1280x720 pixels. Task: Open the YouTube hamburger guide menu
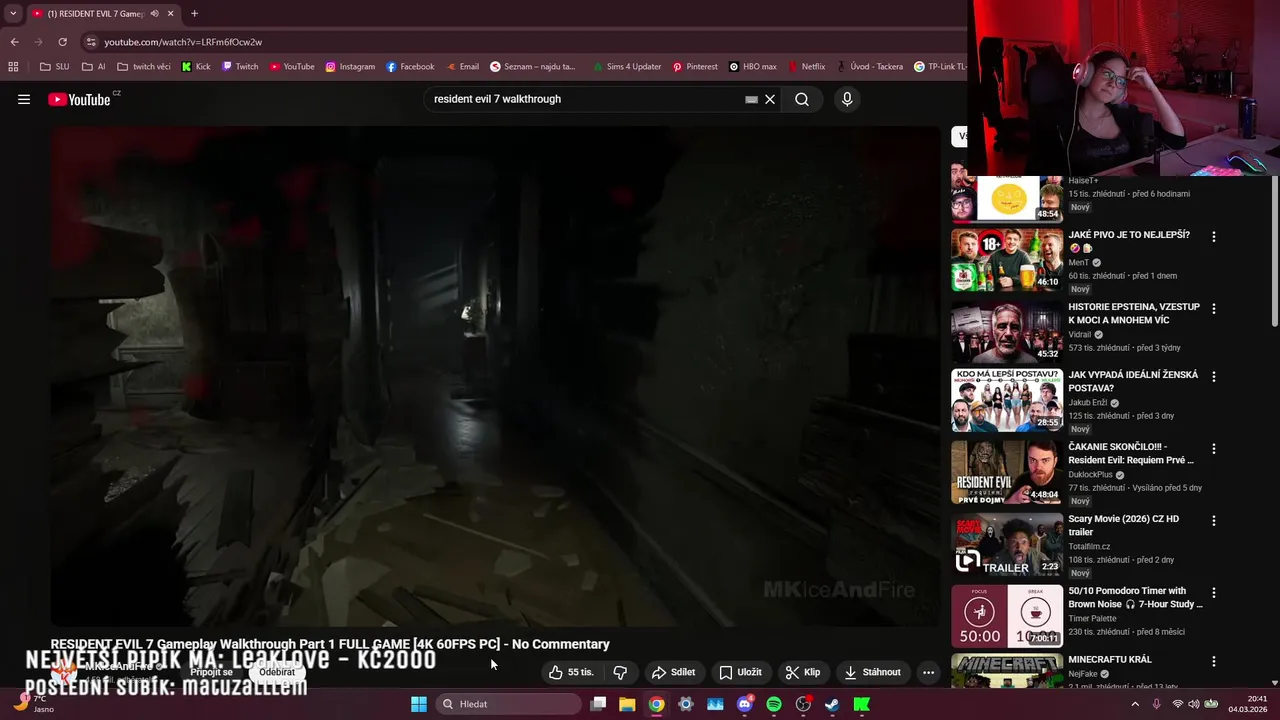coord(24,99)
